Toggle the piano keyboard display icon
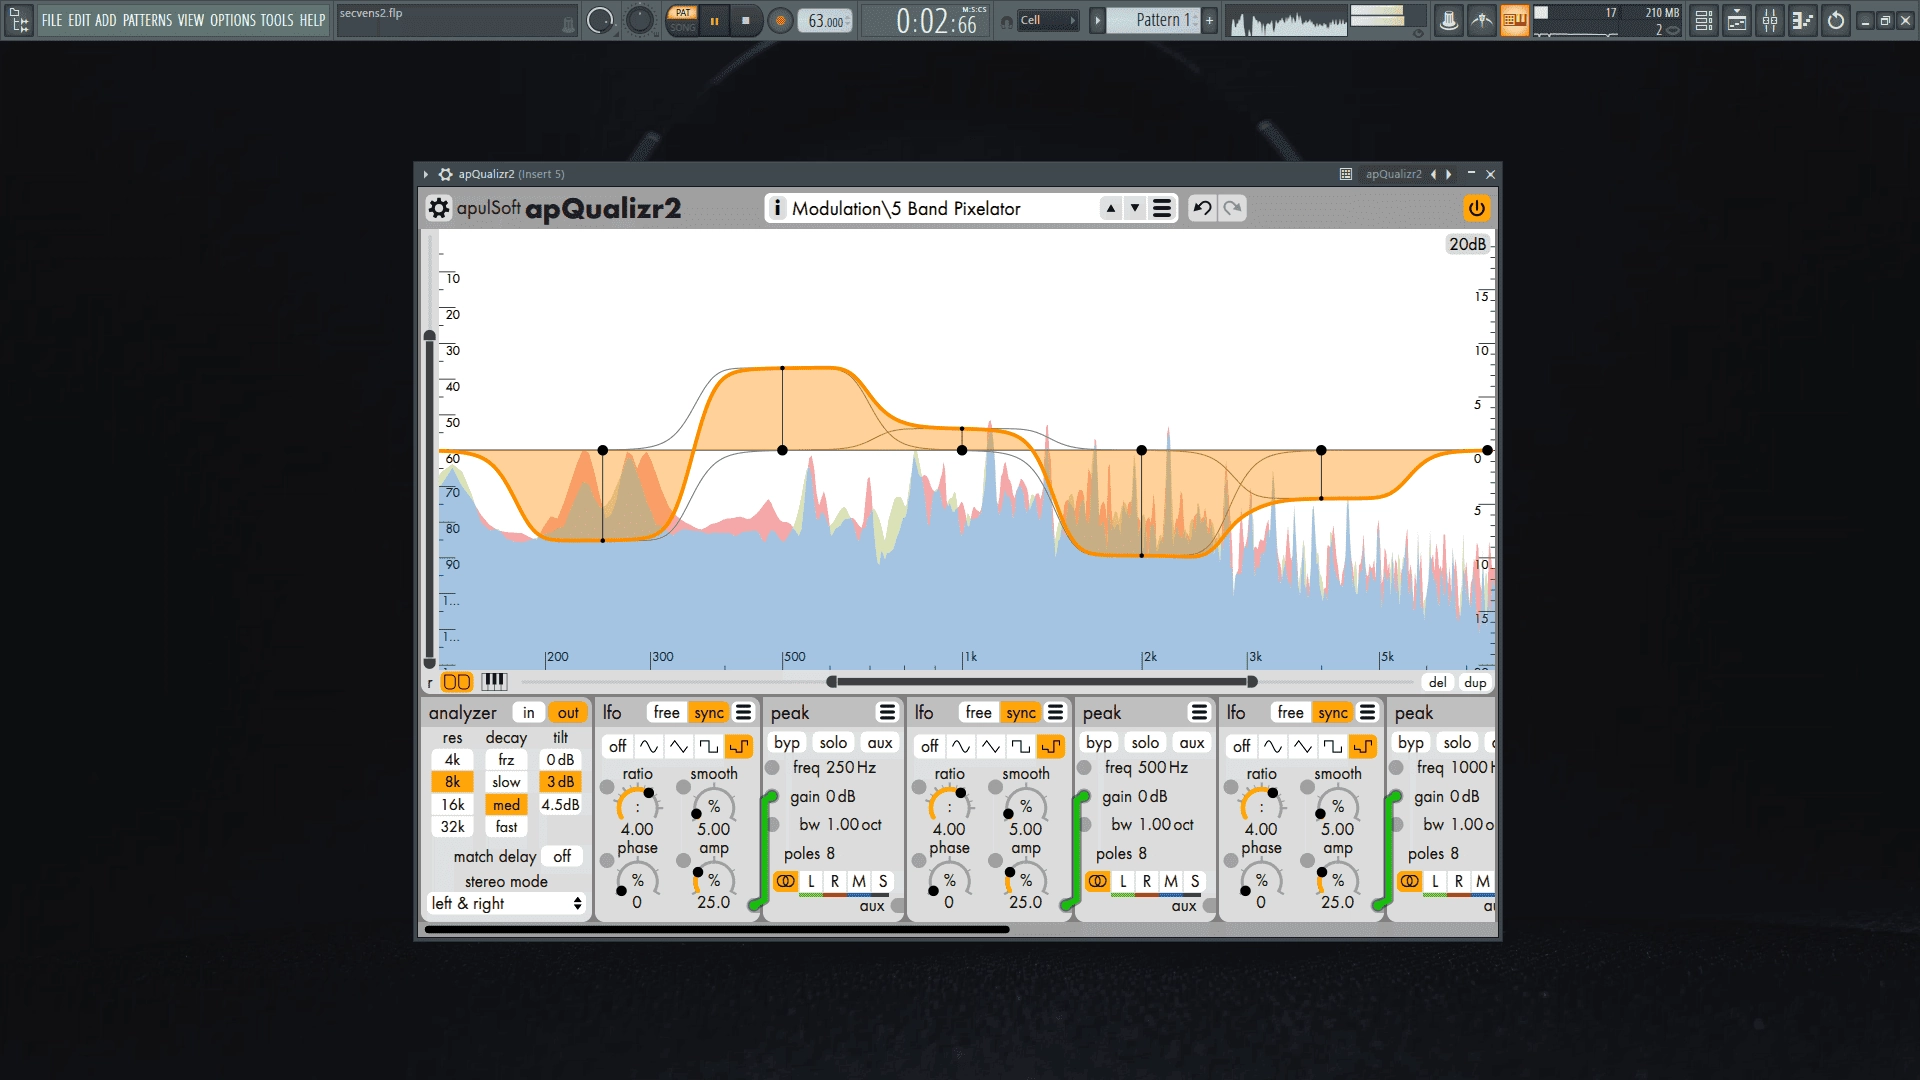Viewport: 1920px width, 1080px height. click(494, 682)
